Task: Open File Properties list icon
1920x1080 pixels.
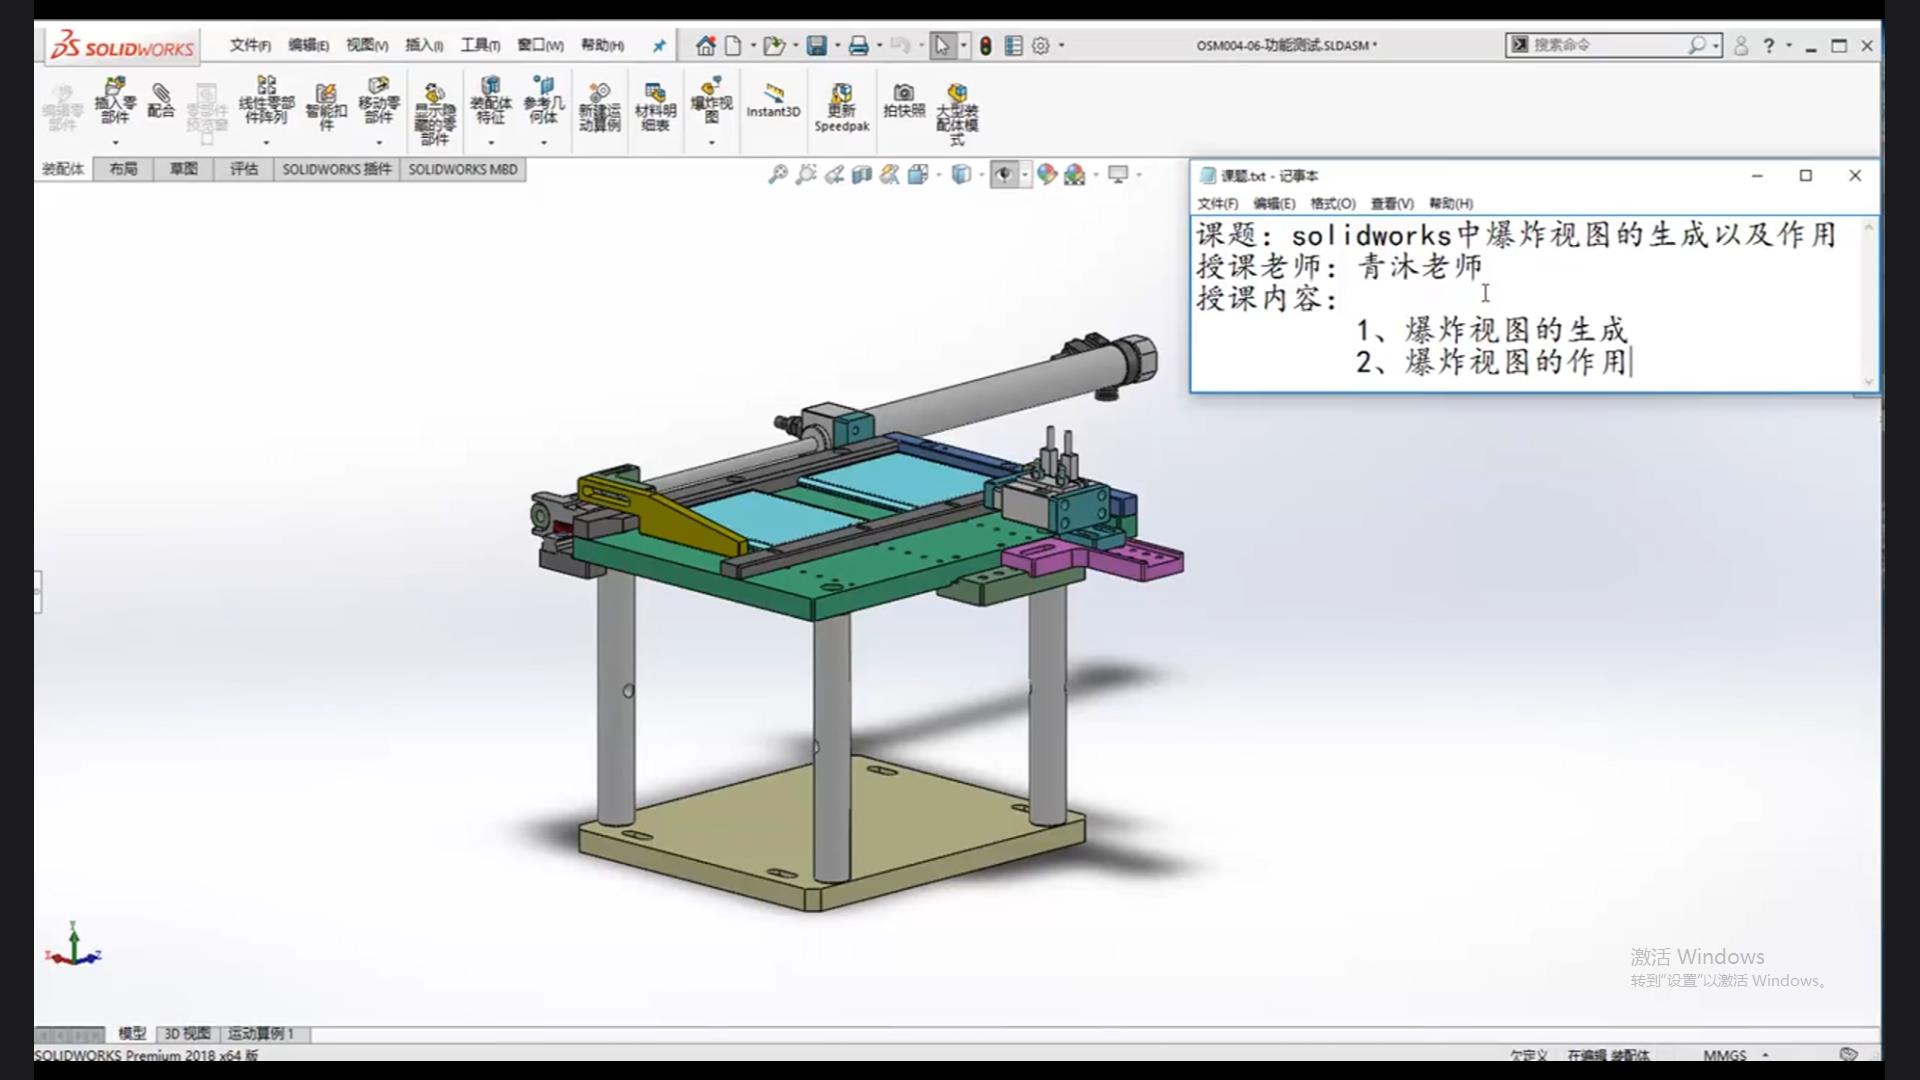Action: coord(1013,46)
